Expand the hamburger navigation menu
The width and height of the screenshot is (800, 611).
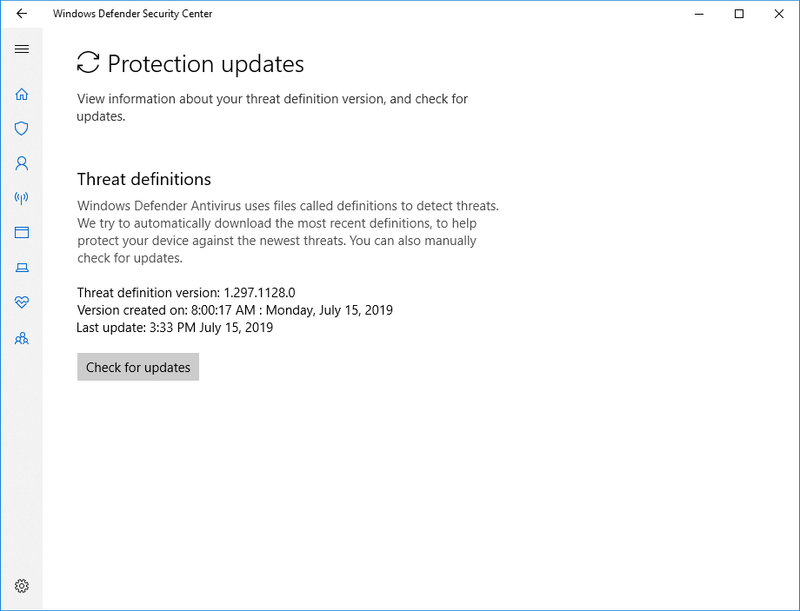point(21,49)
